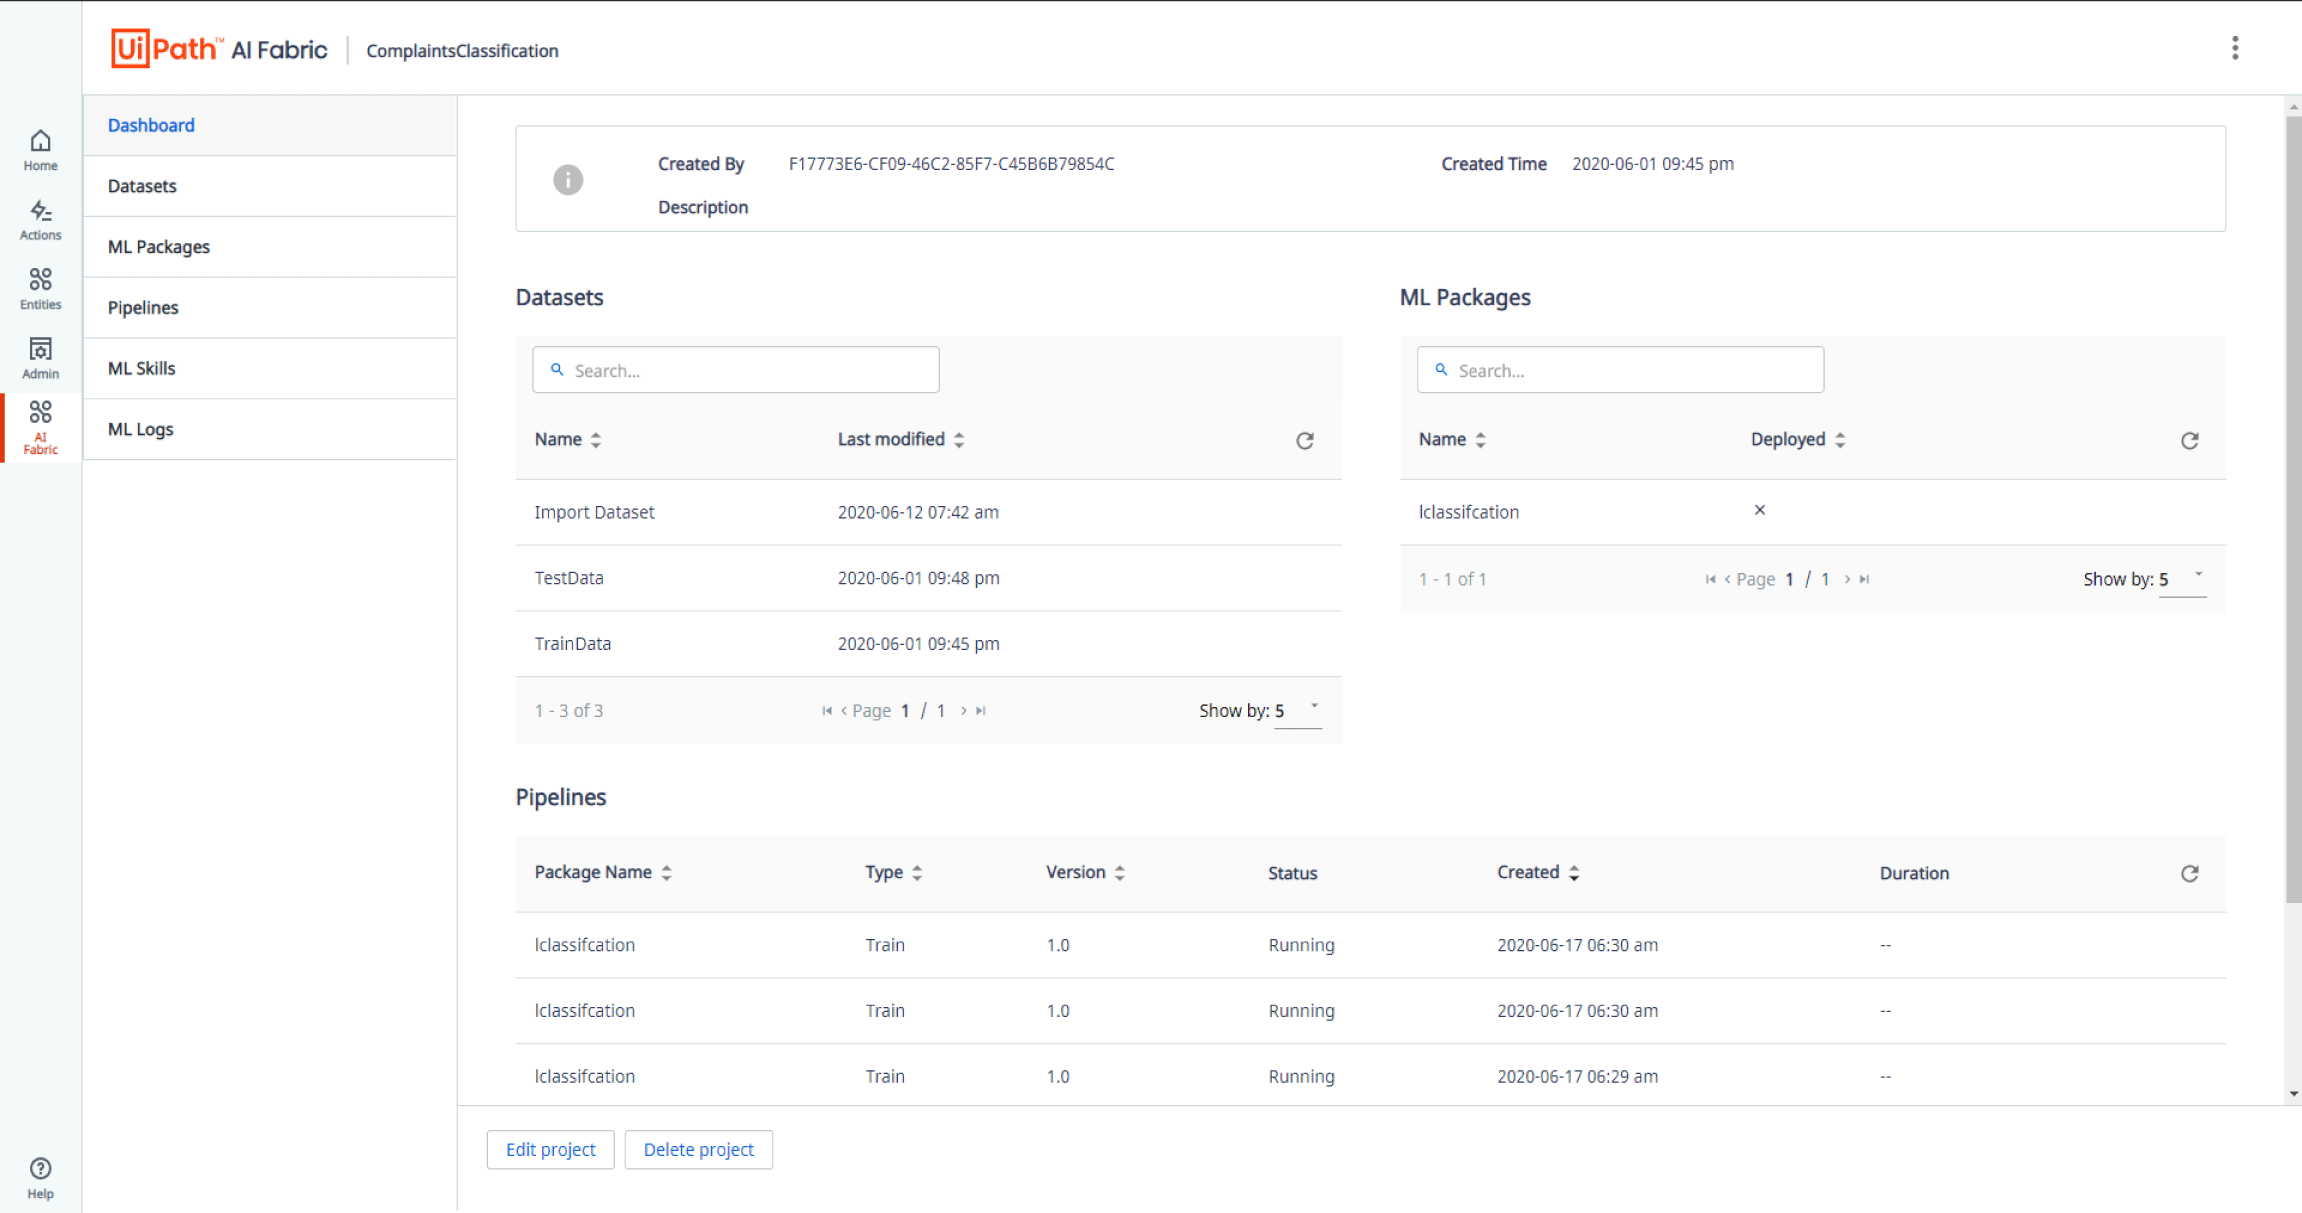The height and width of the screenshot is (1213, 2302).
Task: Click the Delete project button
Action: pos(698,1149)
